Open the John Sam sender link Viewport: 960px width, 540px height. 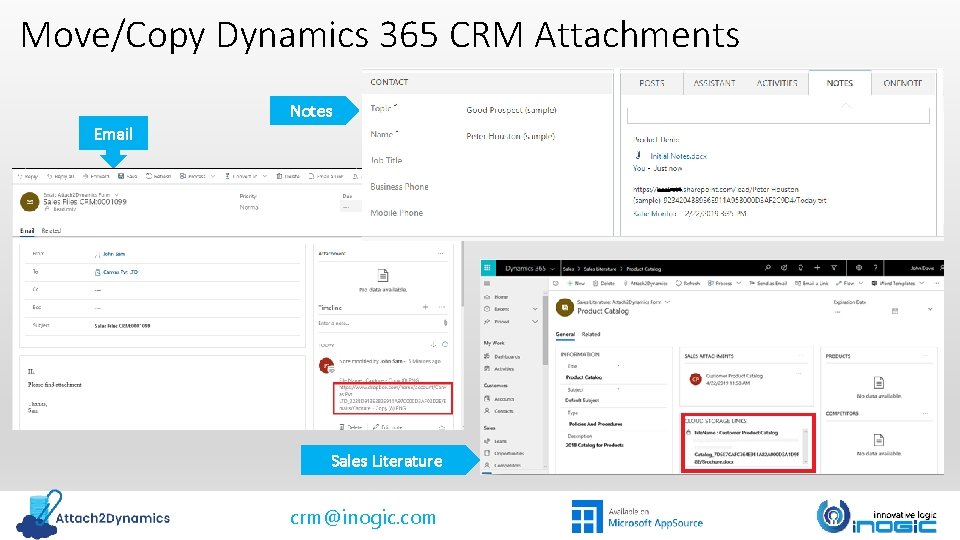tap(113, 253)
